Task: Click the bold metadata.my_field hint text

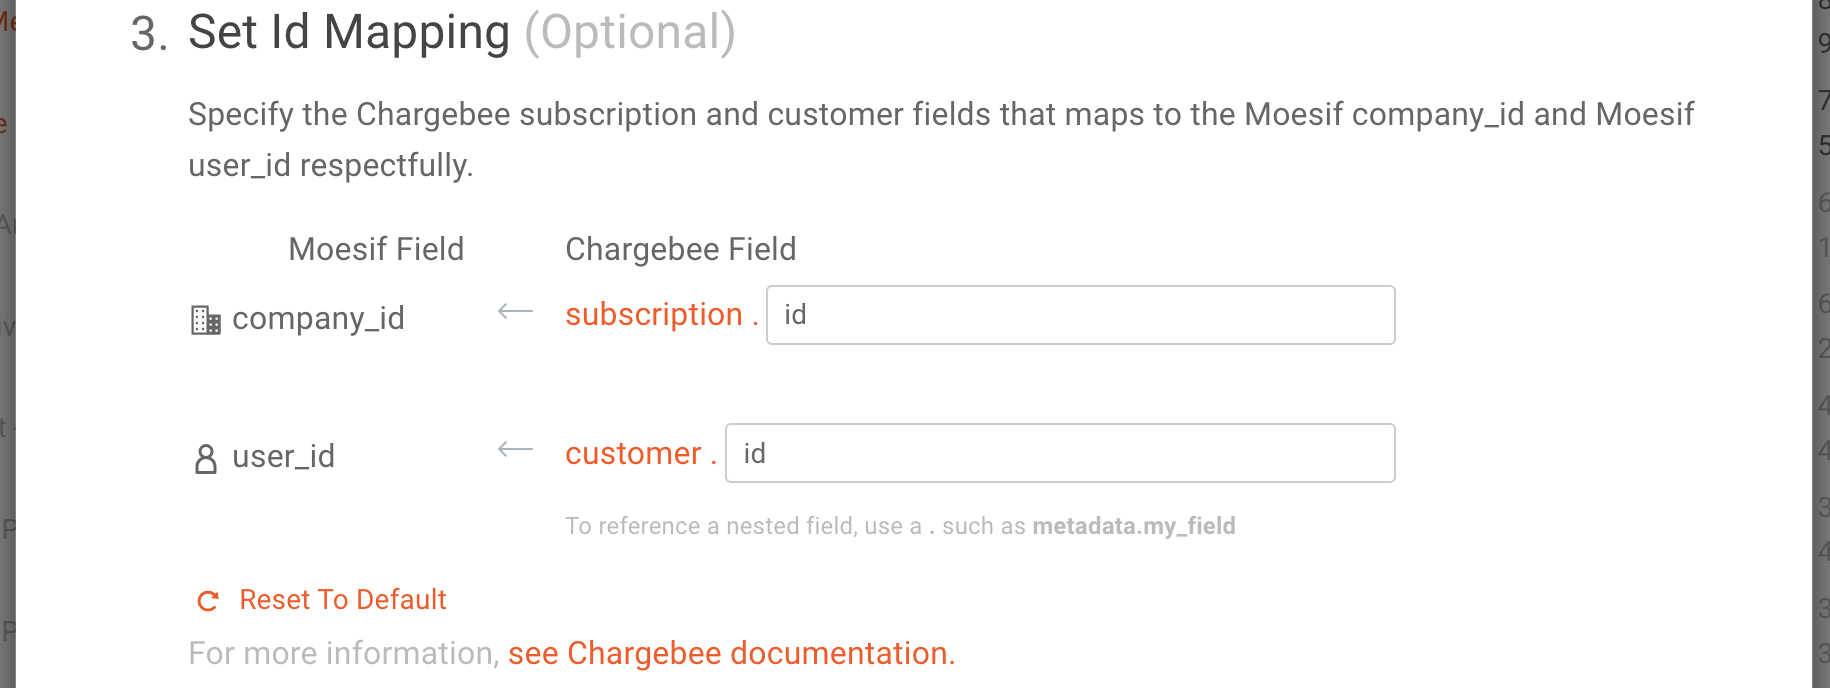Action: tap(1133, 526)
